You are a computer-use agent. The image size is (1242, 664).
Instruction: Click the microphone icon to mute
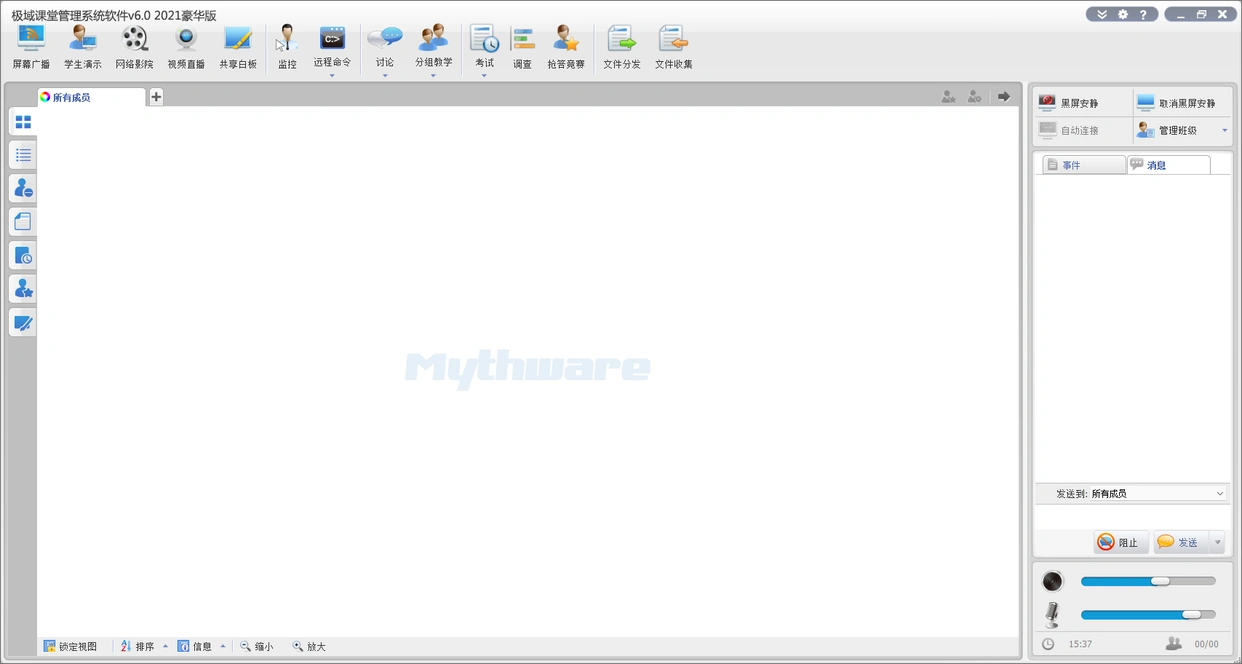pos(1052,614)
